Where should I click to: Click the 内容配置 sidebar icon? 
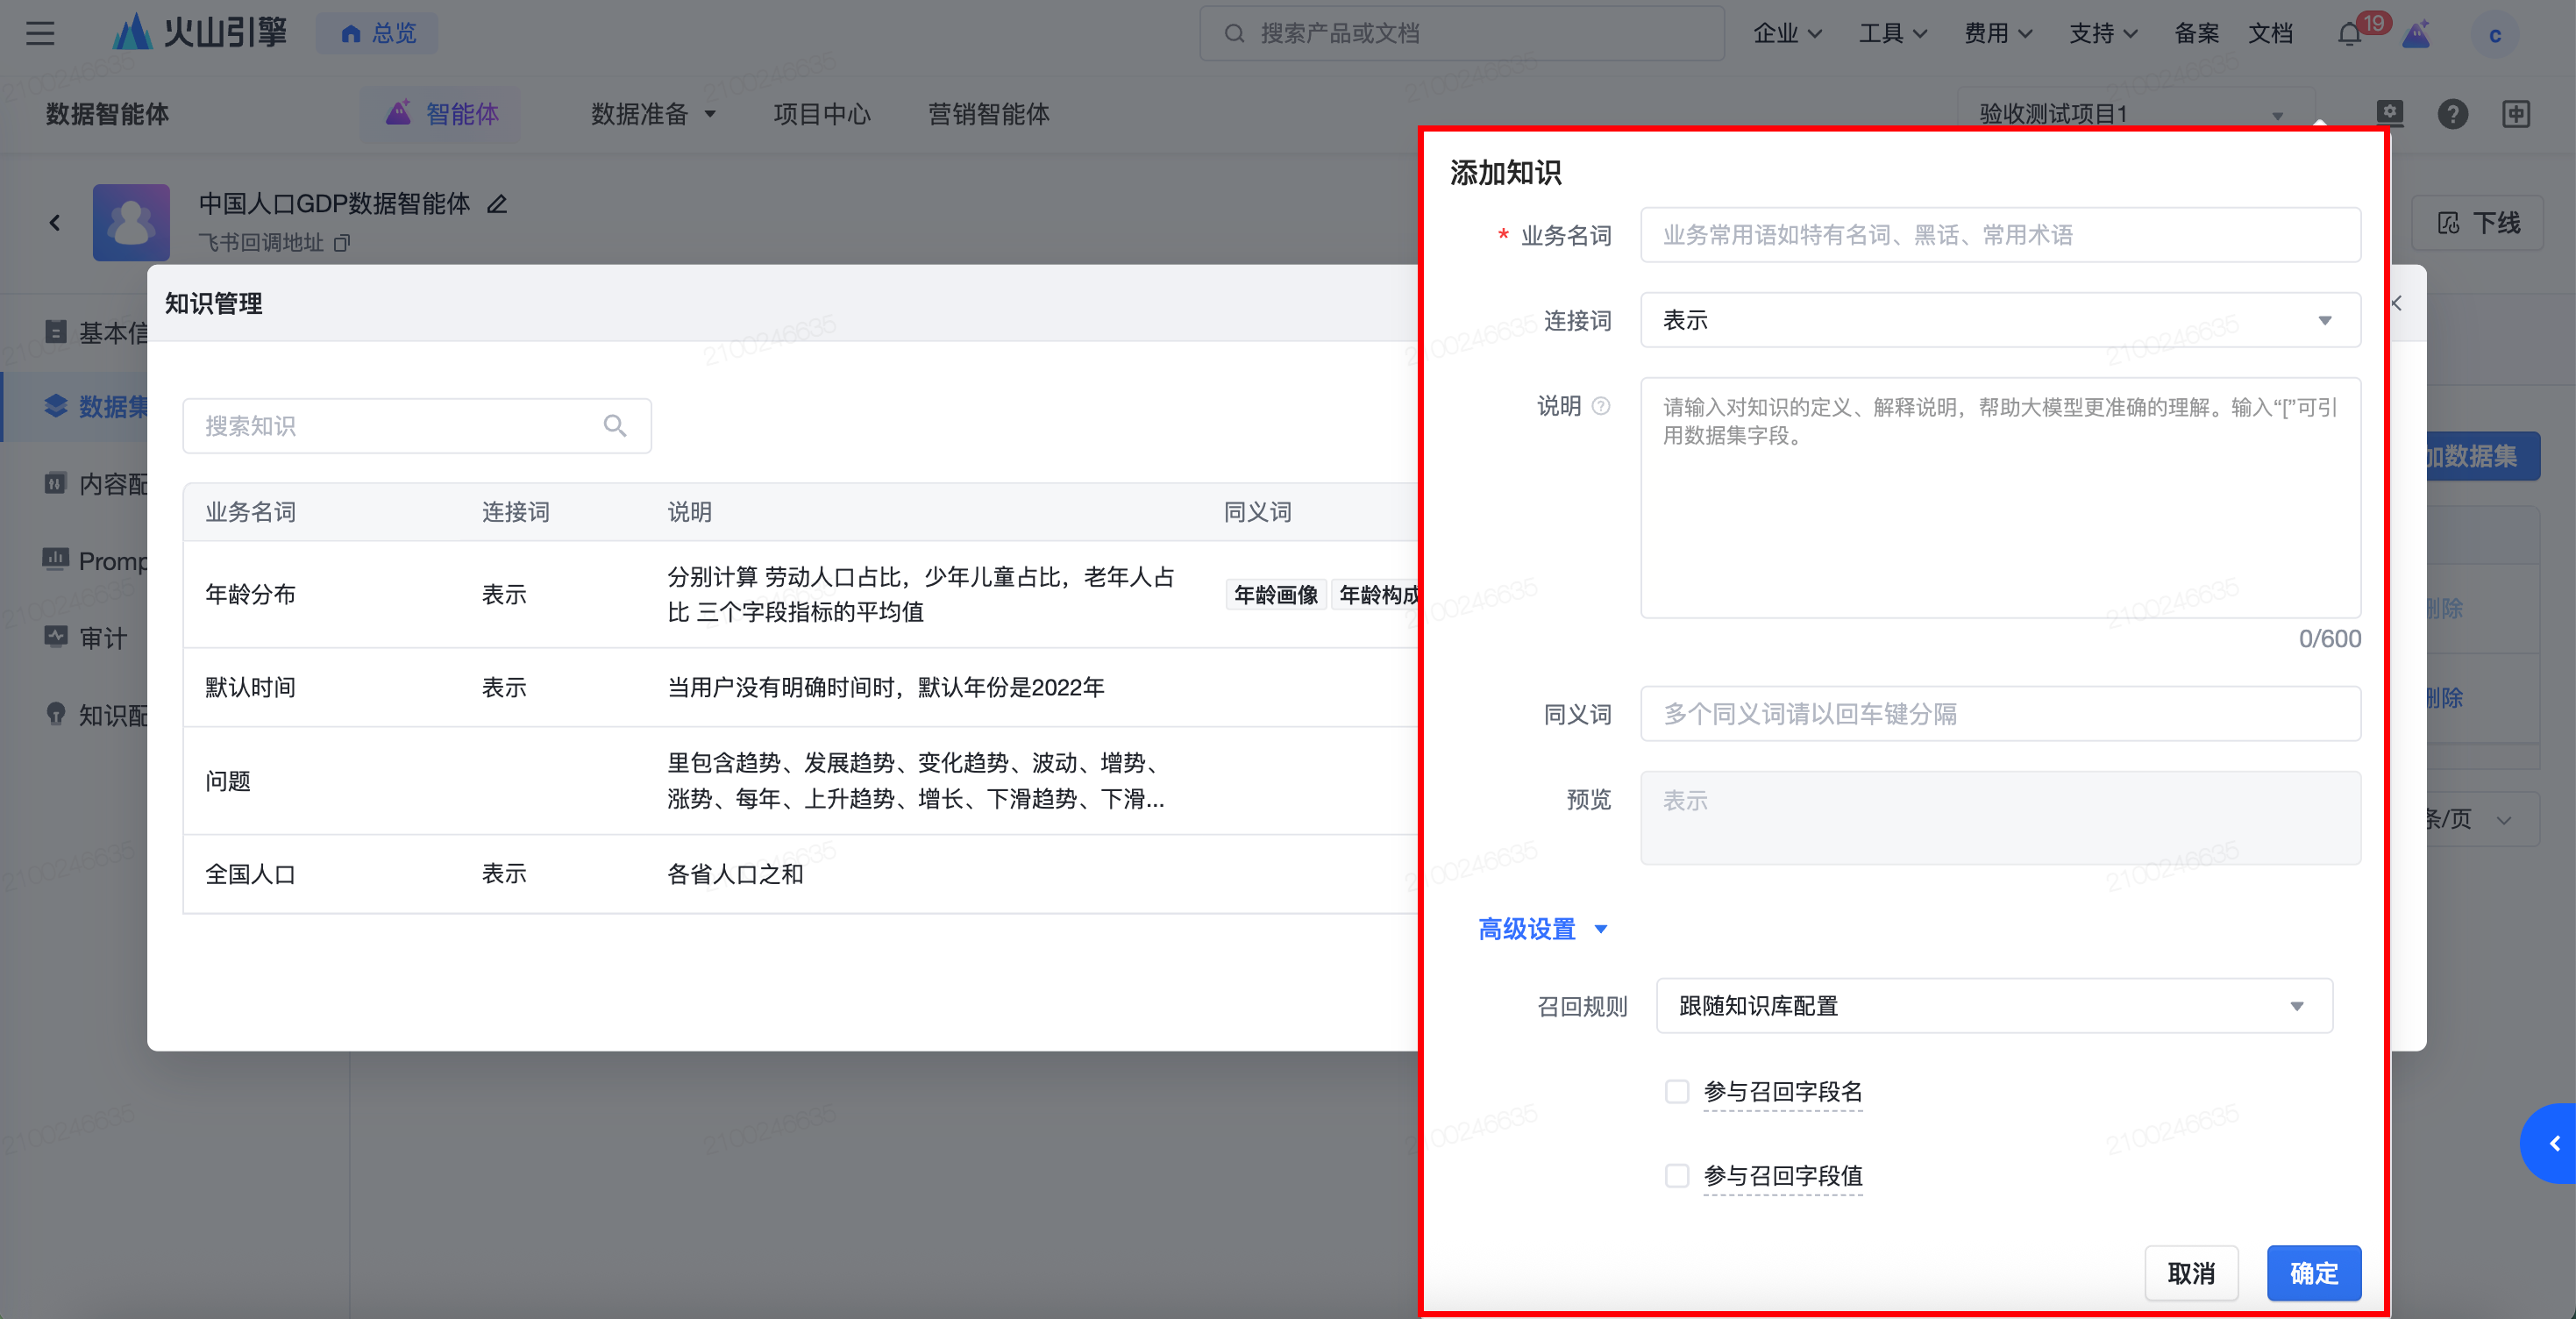point(56,484)
